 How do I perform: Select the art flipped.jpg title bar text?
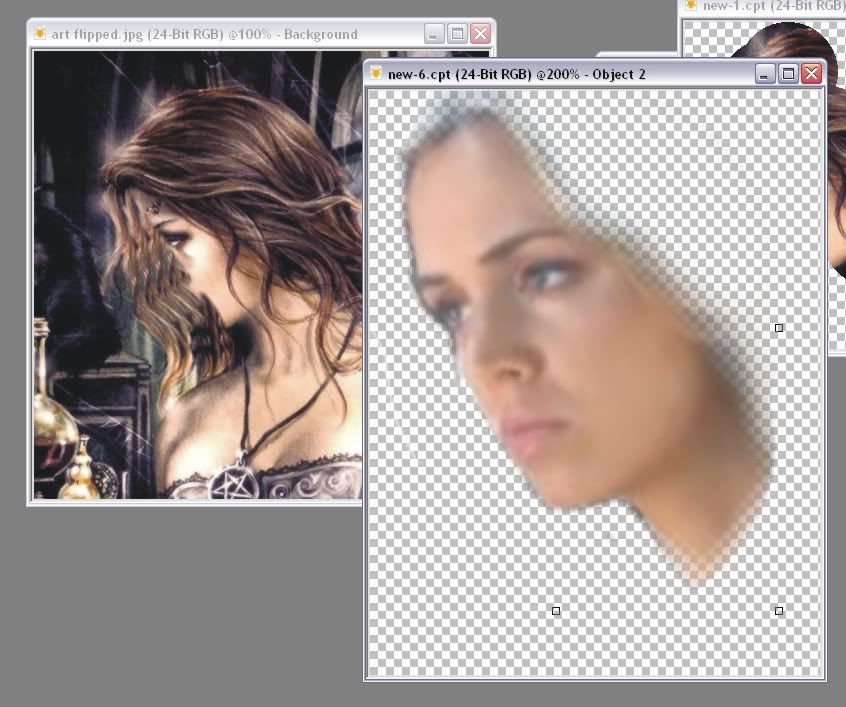coord(204,35)
